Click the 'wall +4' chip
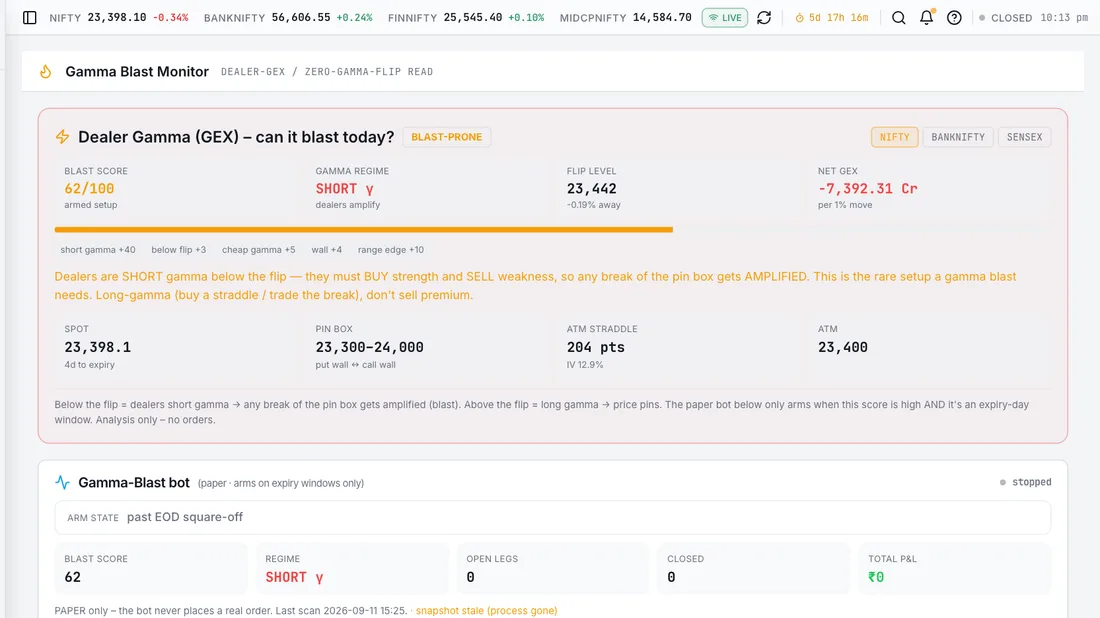The height and width of the screenshot is (618, 1100). click(327, 250)
